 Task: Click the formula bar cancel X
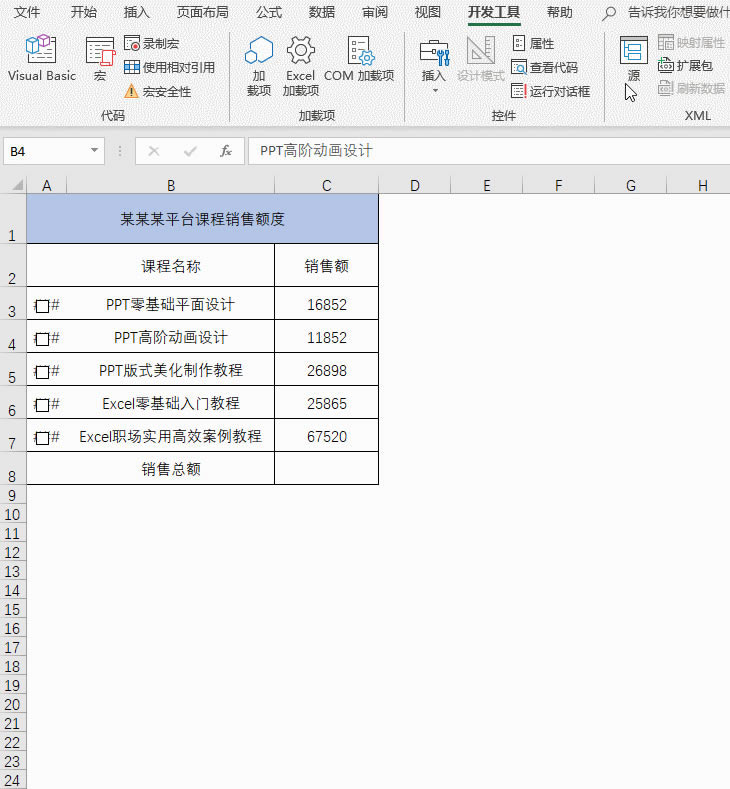pyautogui.click(x=154, y=151)
